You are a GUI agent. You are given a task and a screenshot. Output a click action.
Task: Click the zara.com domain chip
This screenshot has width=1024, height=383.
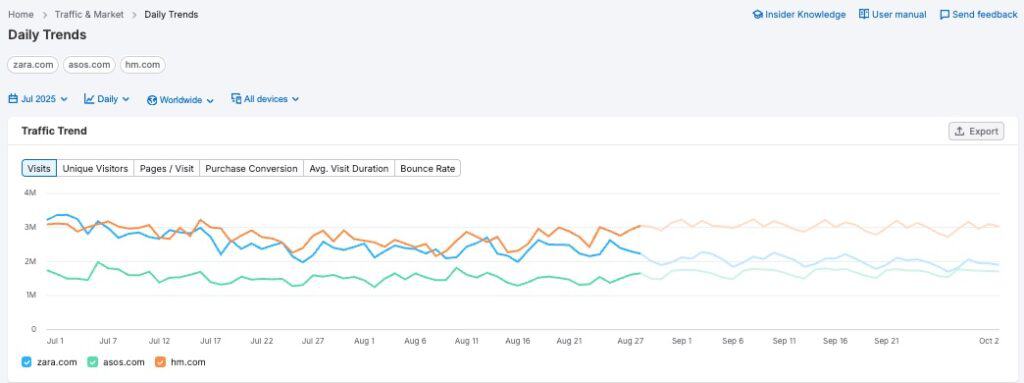33,65
